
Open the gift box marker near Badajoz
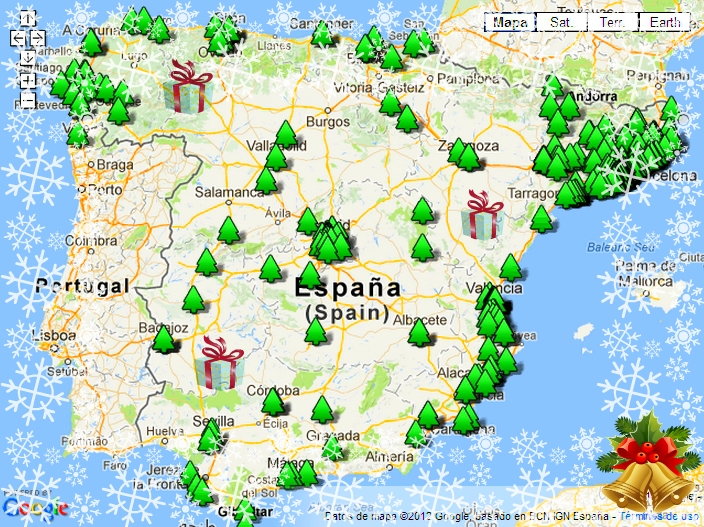click(220, 363)
